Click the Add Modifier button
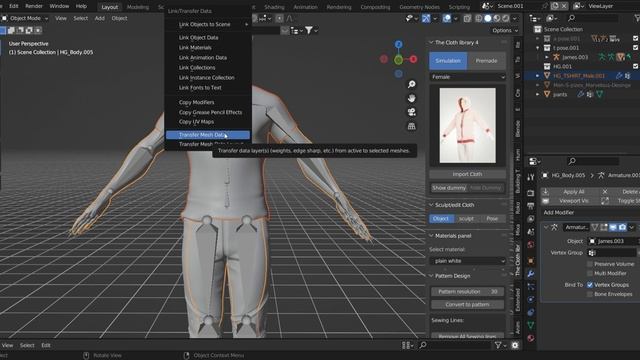 [x=590, y=213]
